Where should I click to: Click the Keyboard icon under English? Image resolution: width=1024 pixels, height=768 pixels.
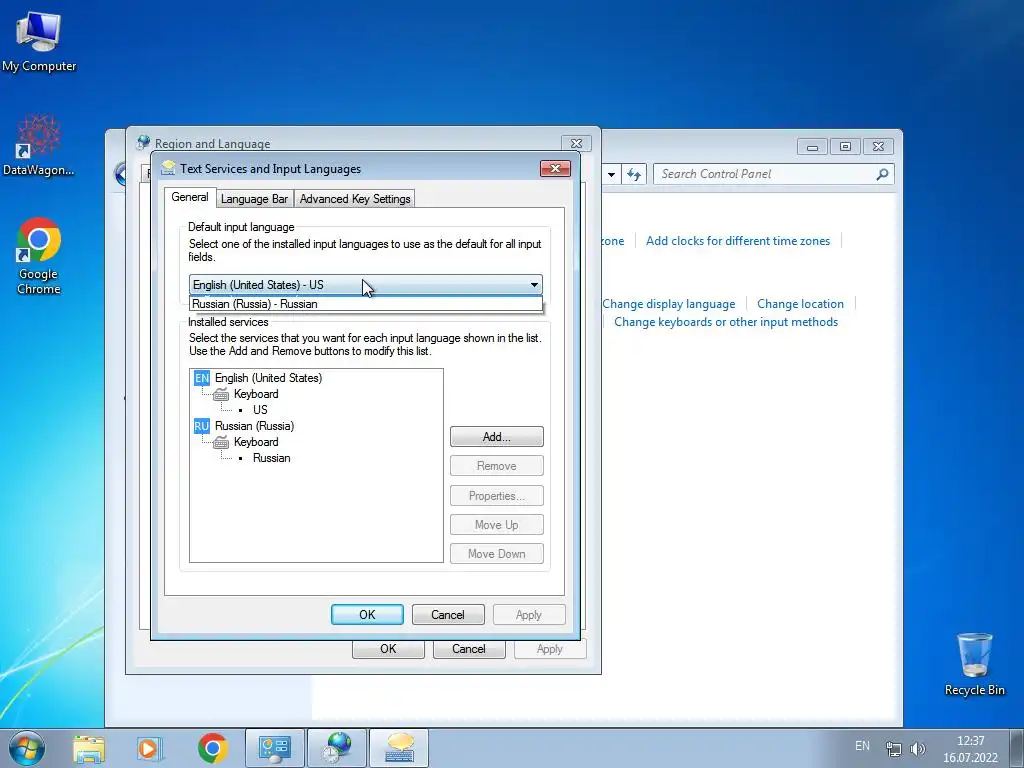click(221, 394)
